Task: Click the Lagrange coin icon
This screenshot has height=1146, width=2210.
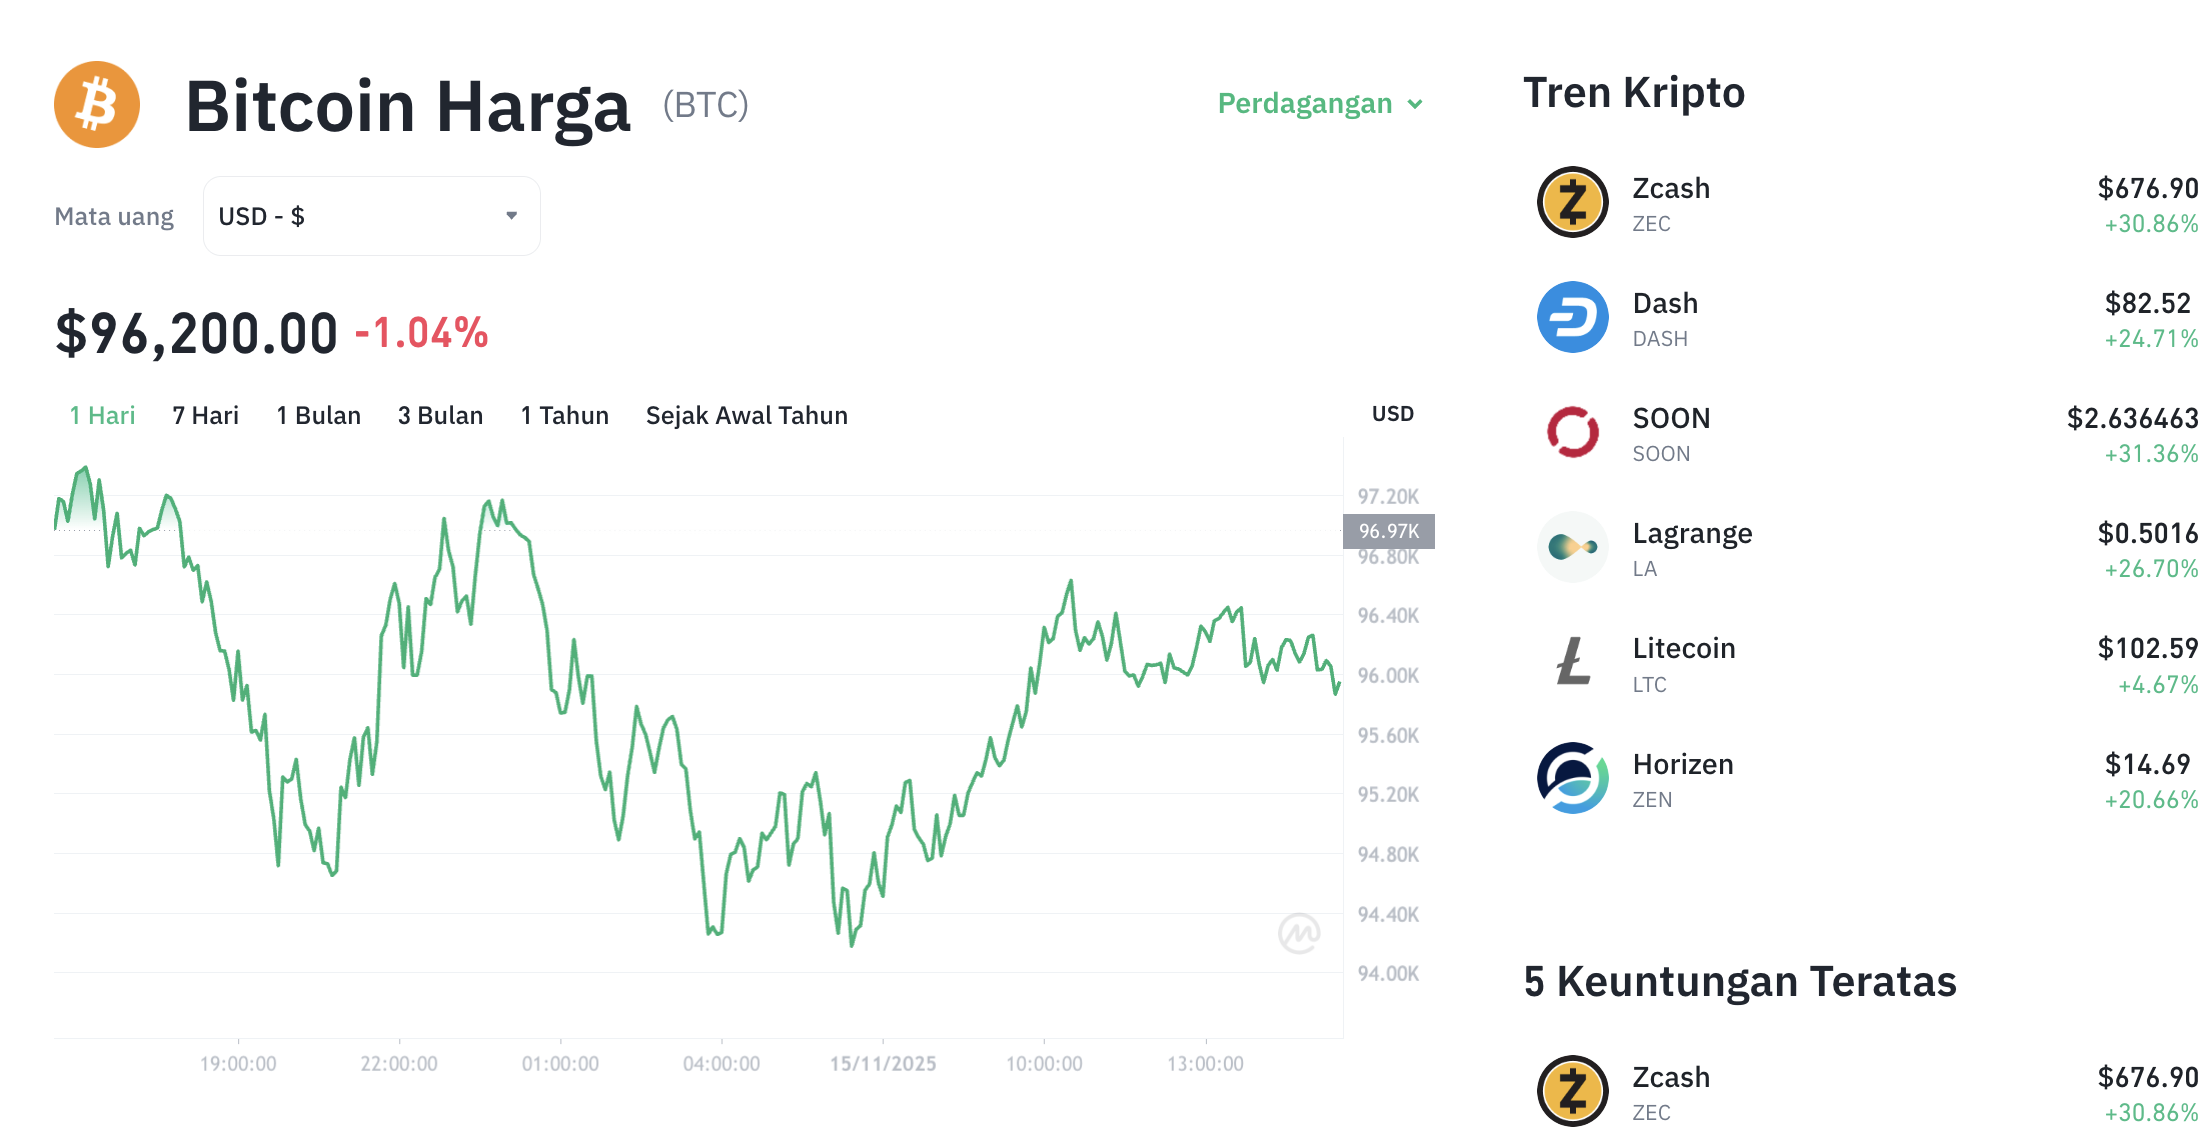Action: click(x=1572, y=547)
